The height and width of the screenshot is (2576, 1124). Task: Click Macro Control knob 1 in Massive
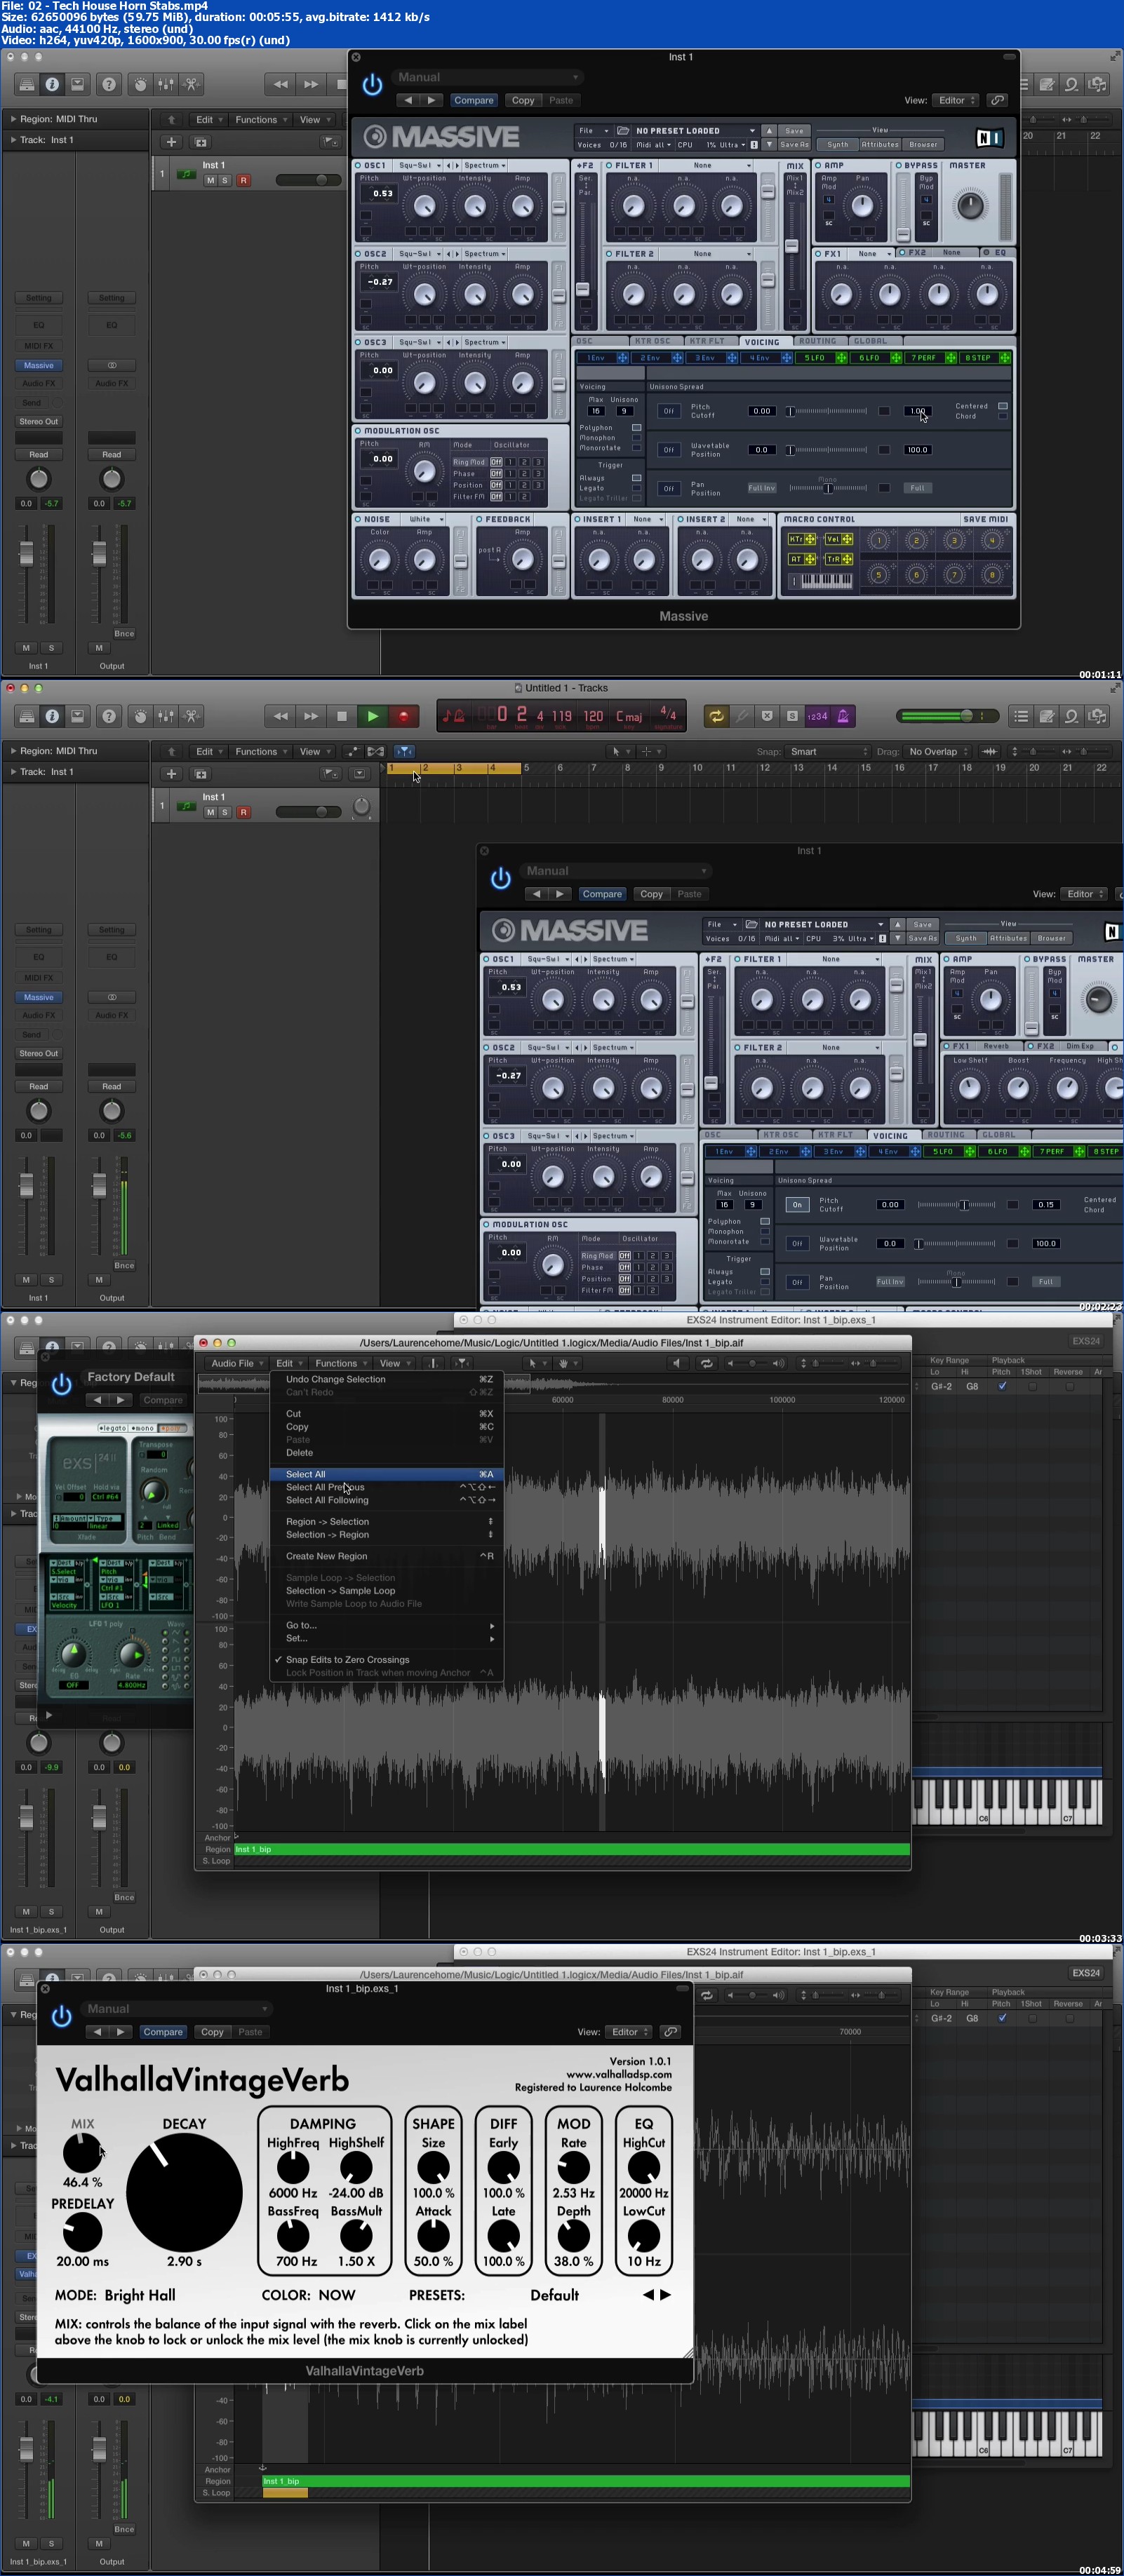click(x=878, y=541)
